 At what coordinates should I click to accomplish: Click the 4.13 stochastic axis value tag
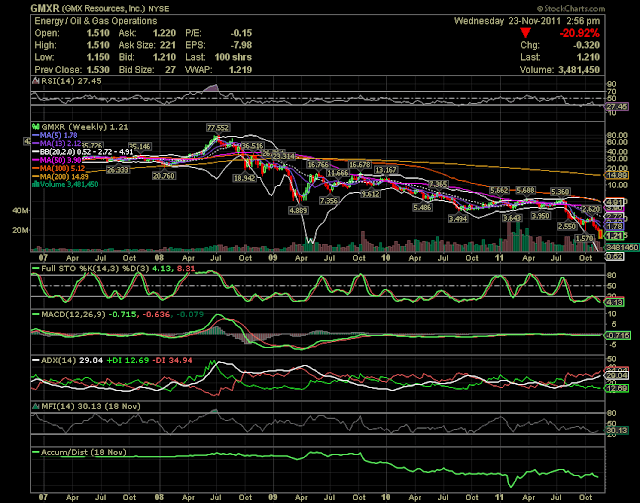(x=614, y=302)
